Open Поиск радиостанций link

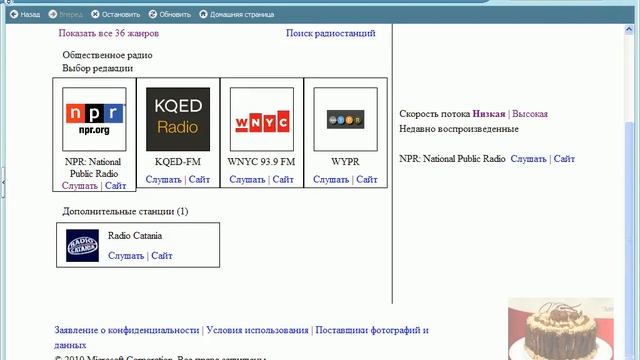pyautogui.click(x=331, y=33)
